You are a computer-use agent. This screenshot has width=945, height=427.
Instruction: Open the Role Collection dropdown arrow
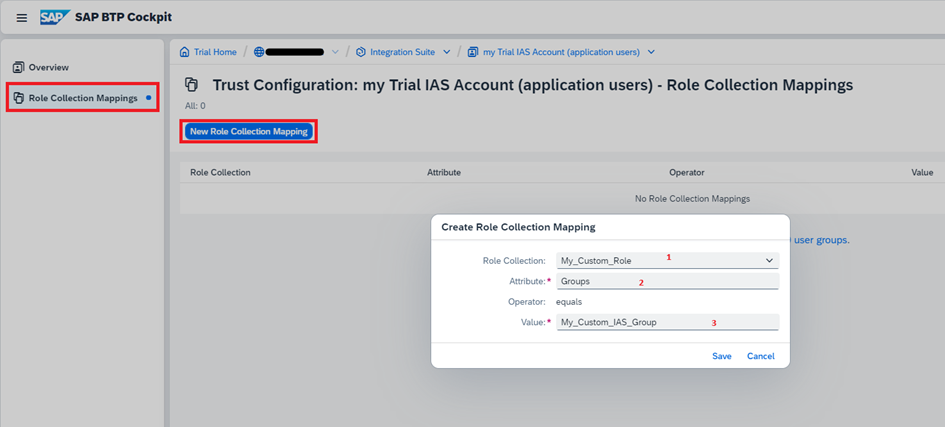pyautogui.click(x=769, y=260)
